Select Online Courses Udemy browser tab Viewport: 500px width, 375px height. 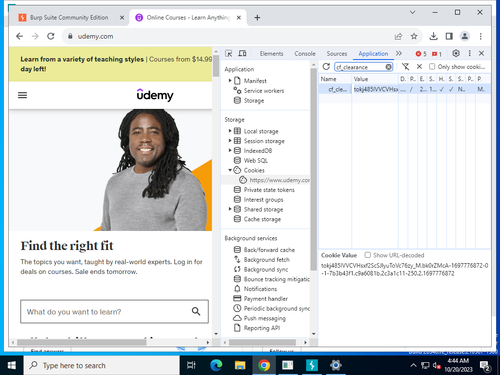point(188,17)
